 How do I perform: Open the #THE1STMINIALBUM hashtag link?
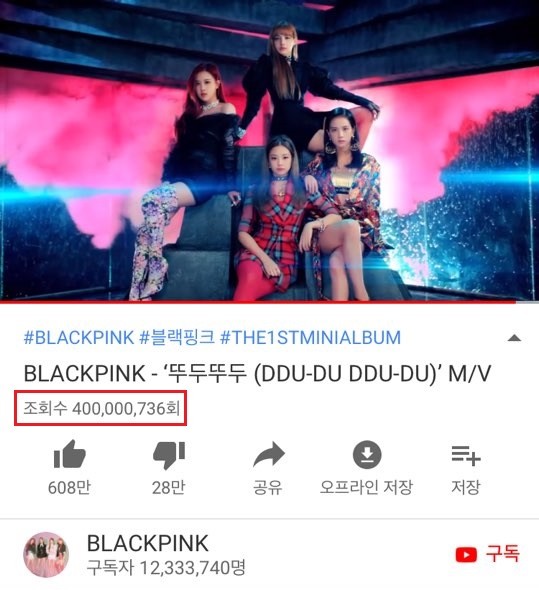coord(311,338)
